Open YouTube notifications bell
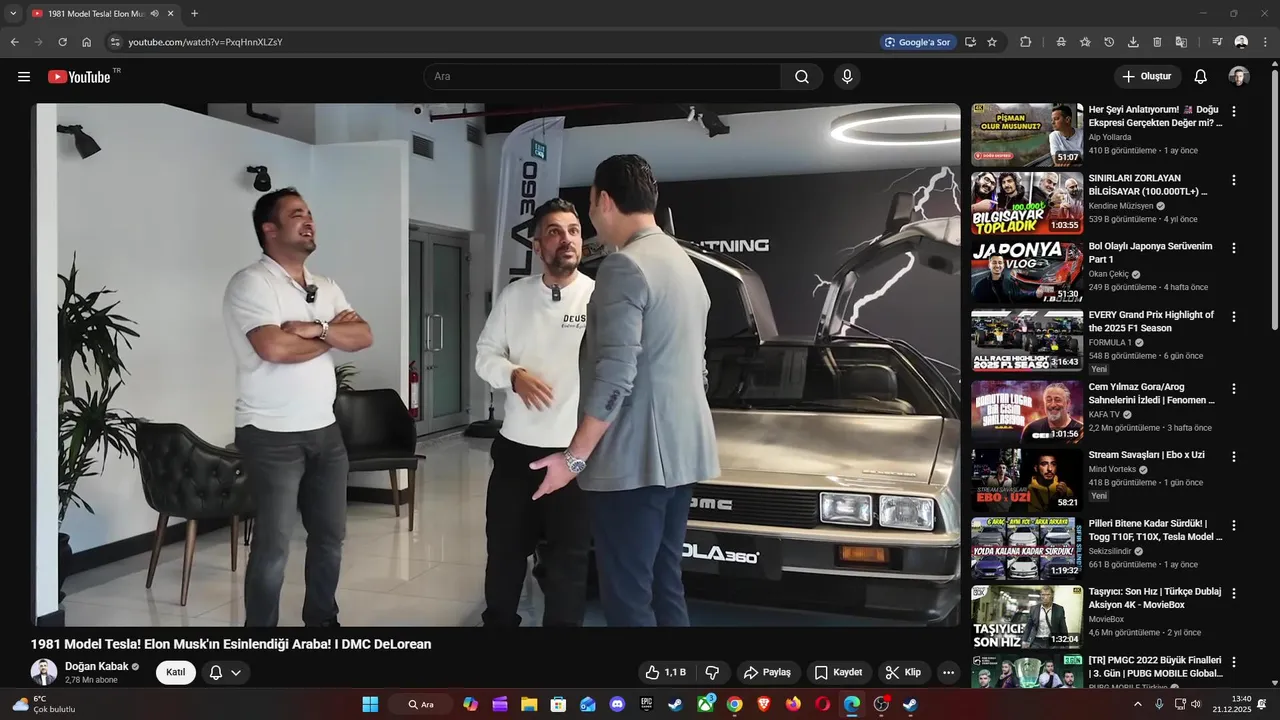The image size is (1280, 720). tap(1200, 77)
